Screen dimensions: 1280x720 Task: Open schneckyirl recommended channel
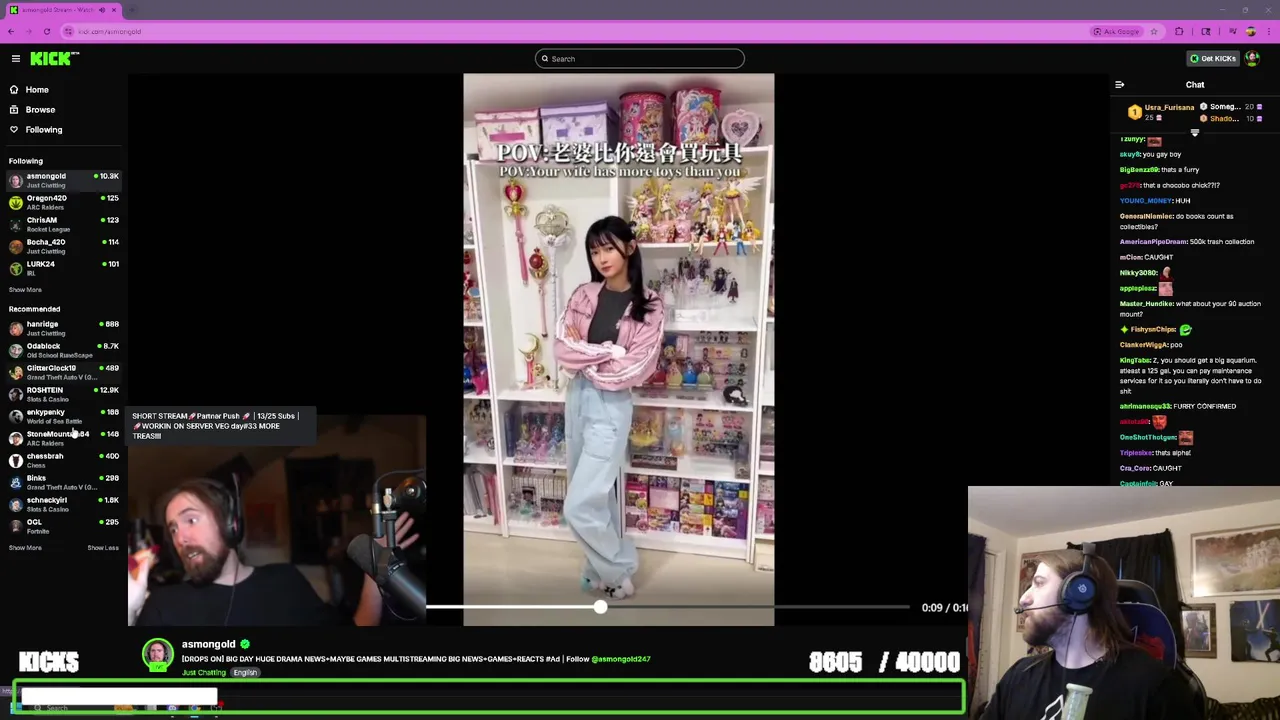click(x=63, y=504)
